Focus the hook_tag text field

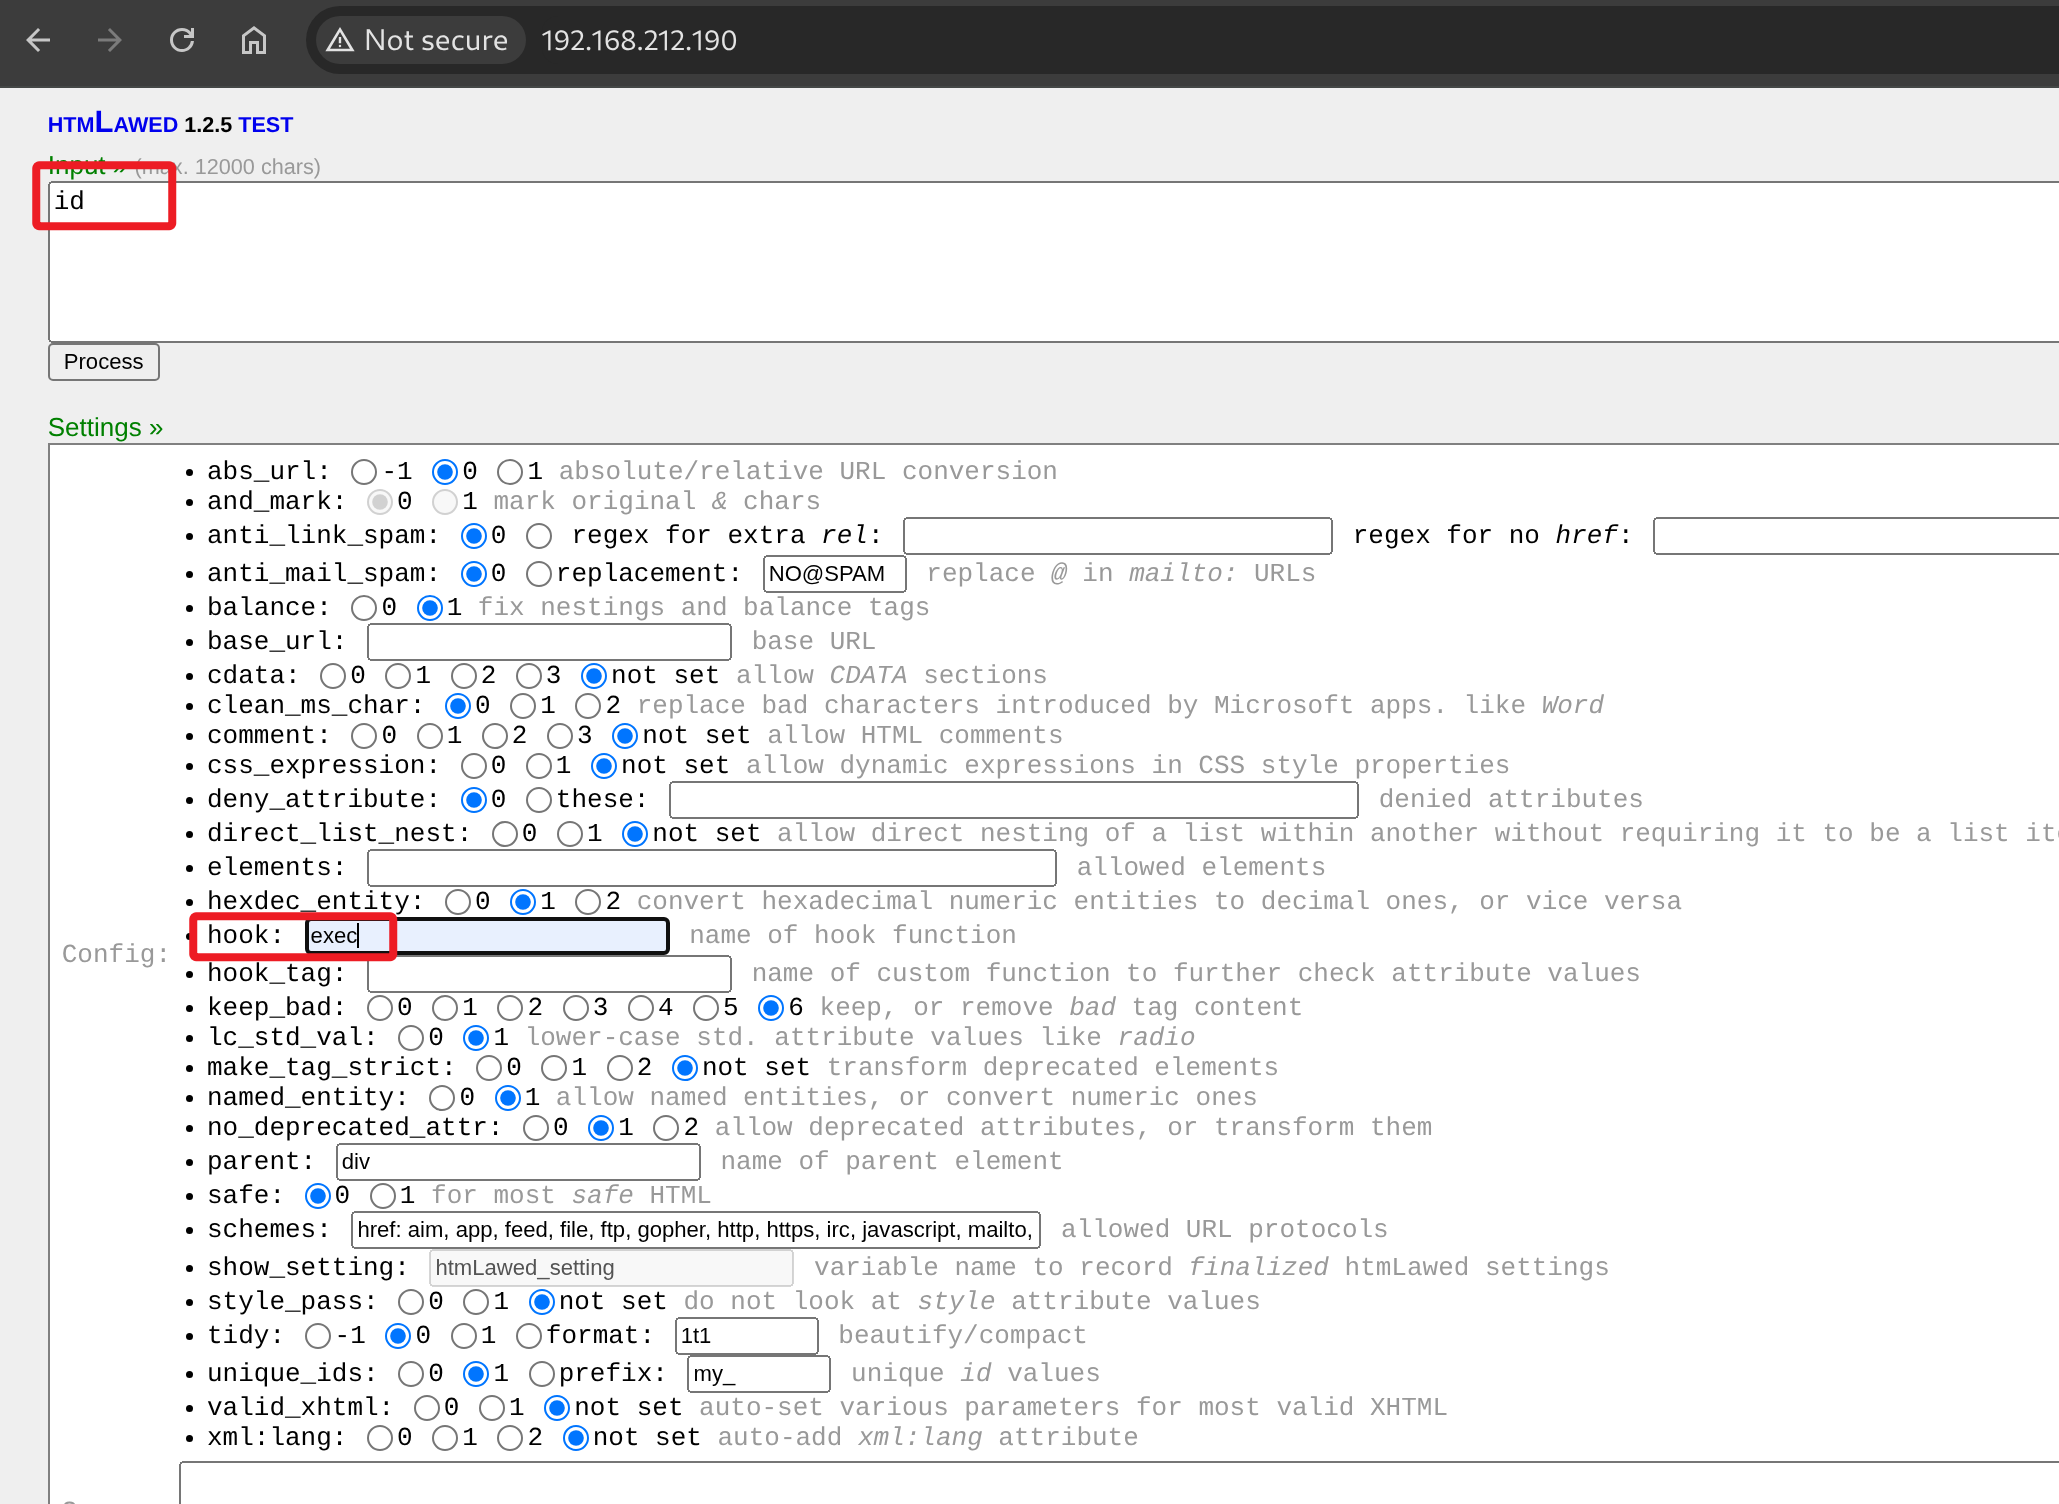(548, 973)
